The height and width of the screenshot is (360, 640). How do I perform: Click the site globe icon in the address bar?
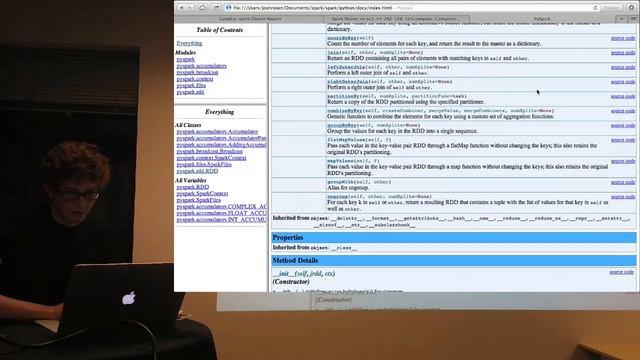(229, 8)
